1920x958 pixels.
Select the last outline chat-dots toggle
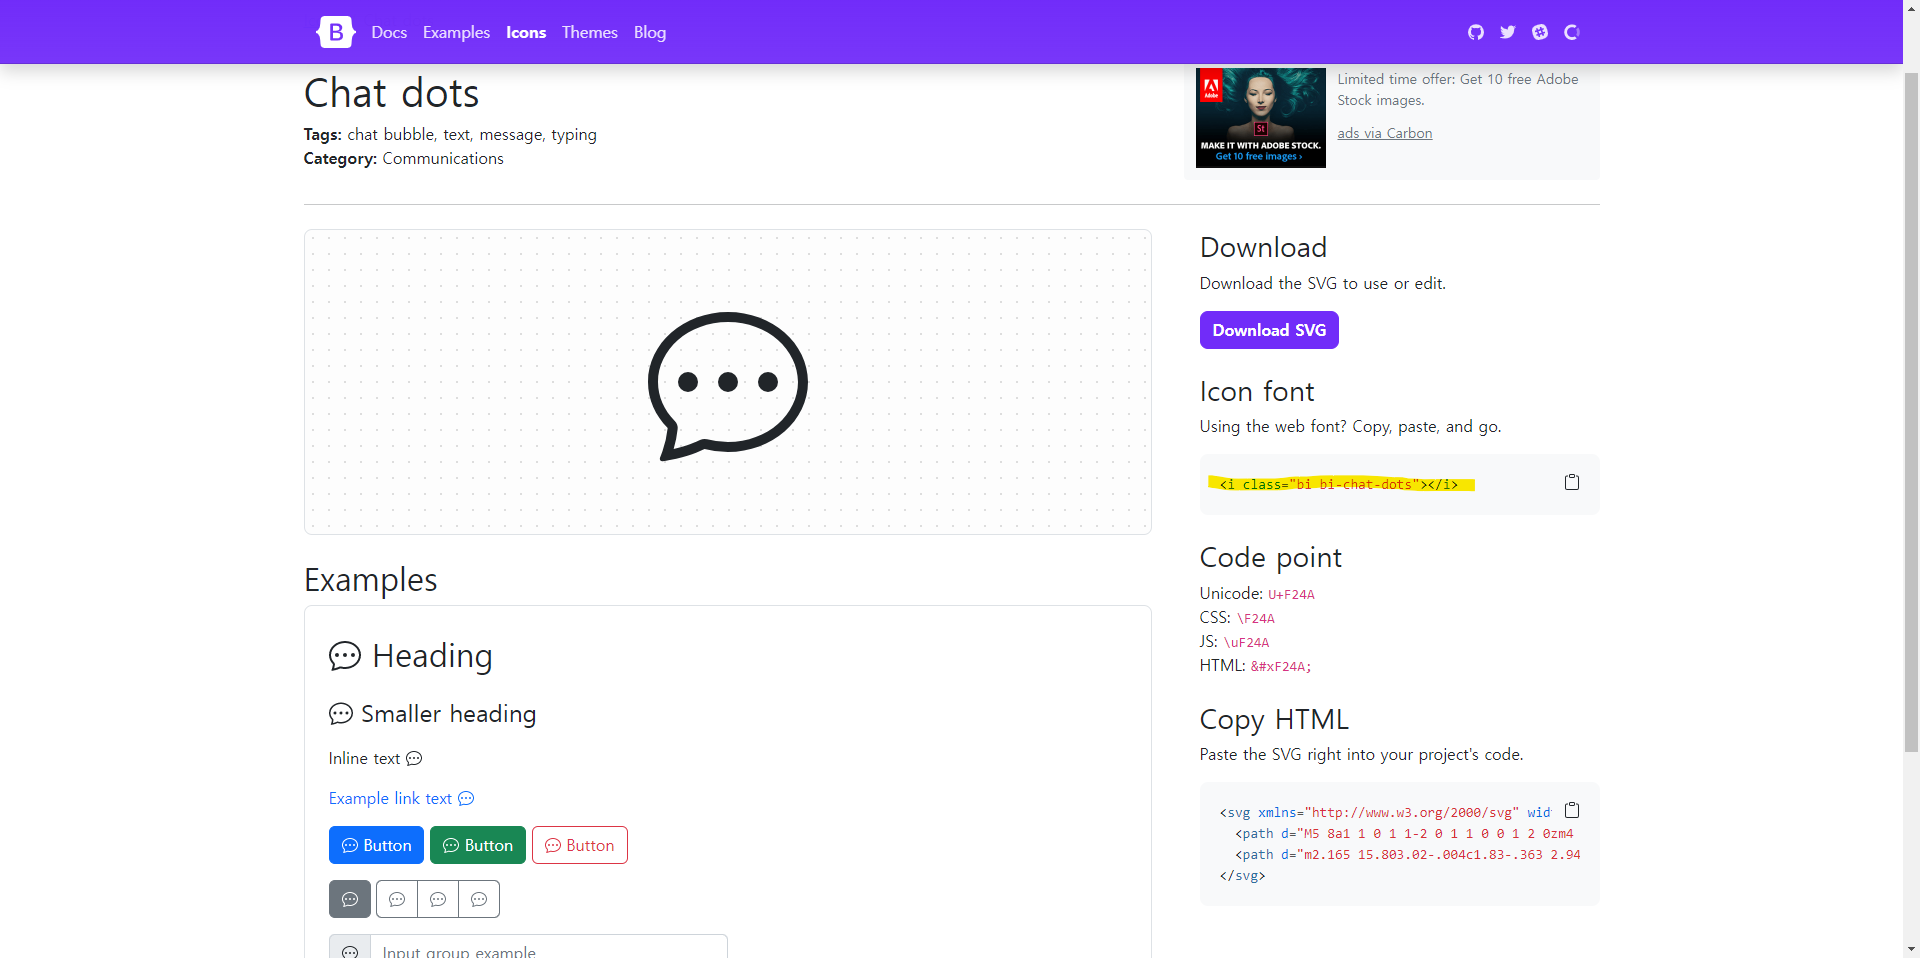[479, 898]
